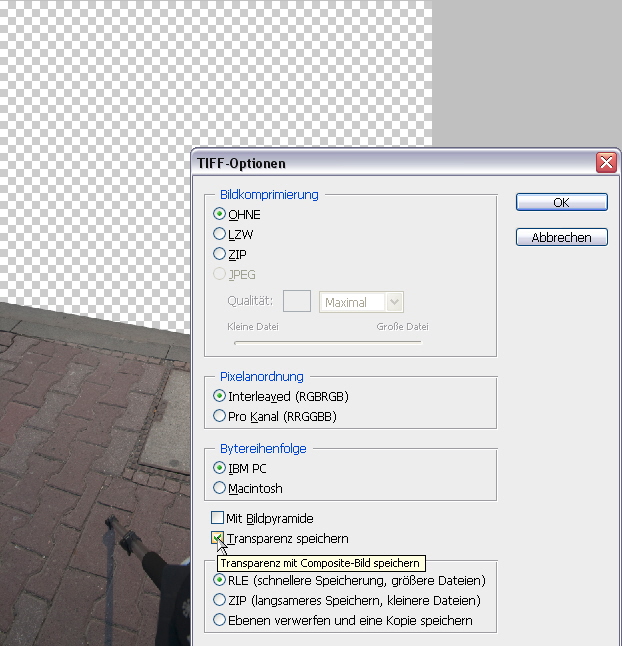
Task: Enable Mit Bildpyramide checkbox
Action: (x=218, y=518)
